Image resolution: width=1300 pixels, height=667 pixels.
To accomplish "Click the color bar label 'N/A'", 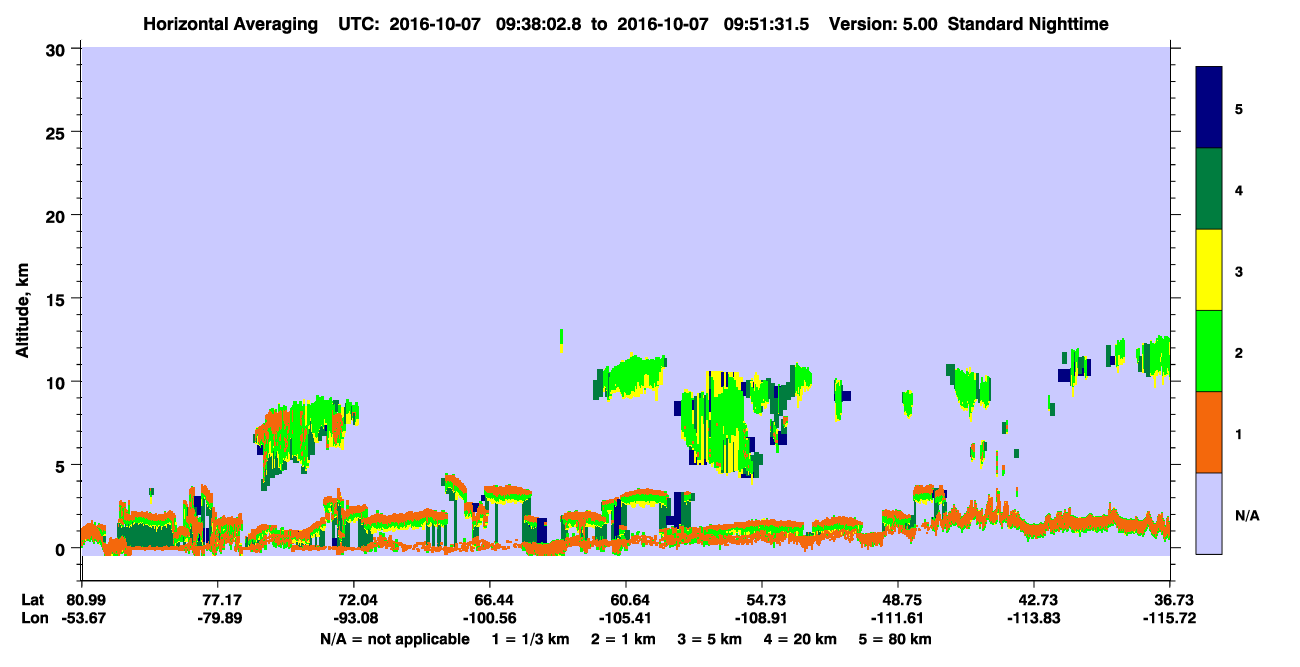I will (x=1246, y=516).
